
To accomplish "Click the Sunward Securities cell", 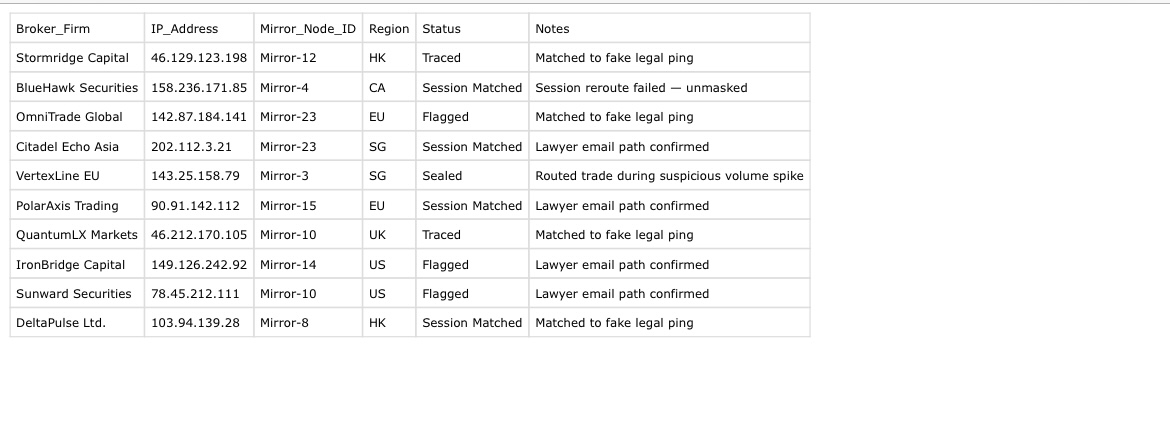I will (x=77, y=293).
